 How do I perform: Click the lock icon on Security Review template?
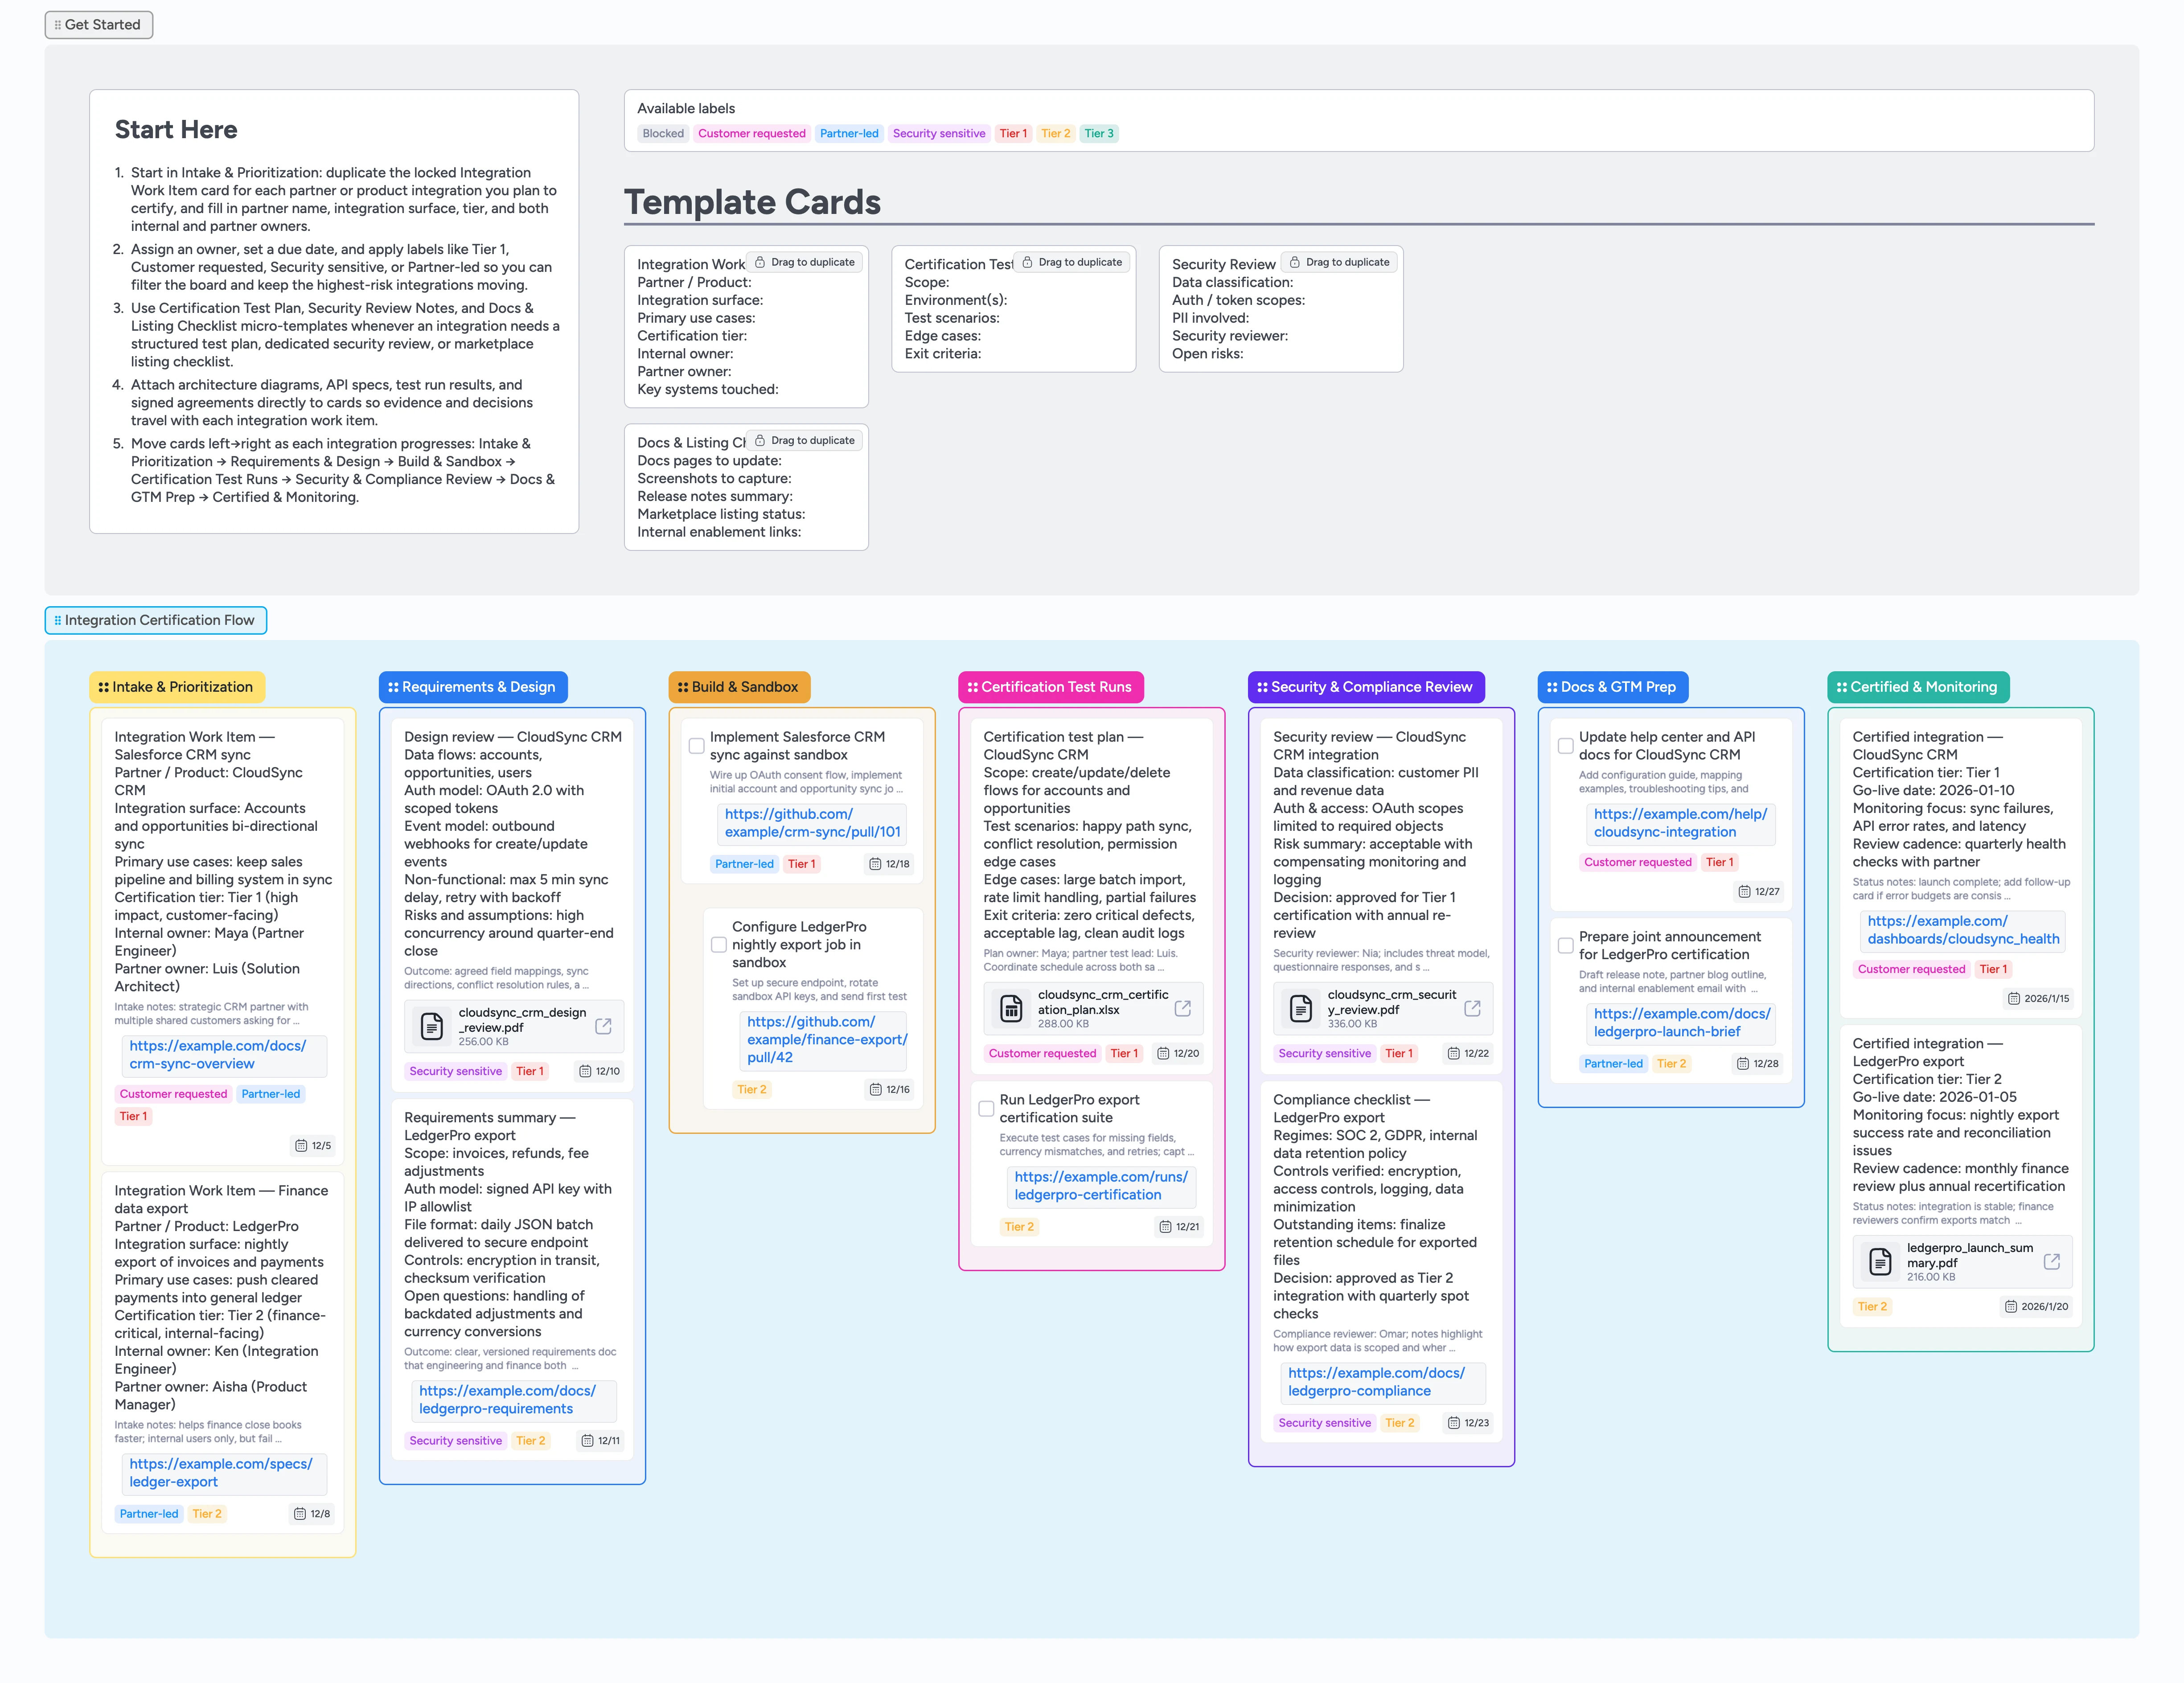pyautogui.click(x=1294, y=261)
